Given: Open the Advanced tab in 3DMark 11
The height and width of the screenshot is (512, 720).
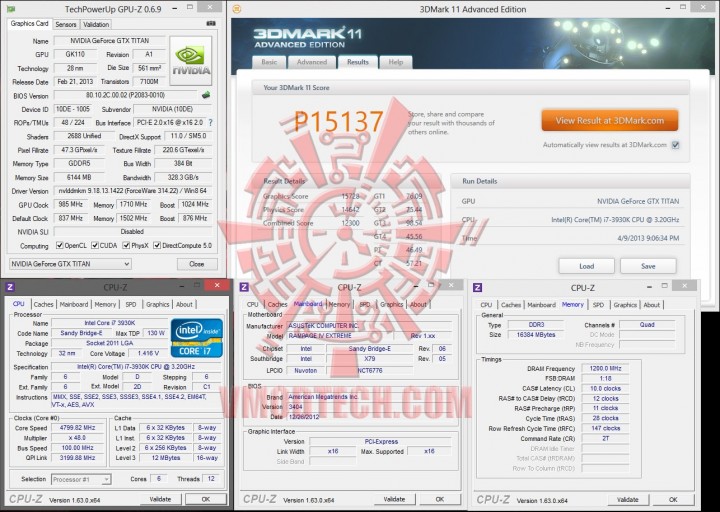Looking at the screenshot, I should (x=312, y=62).
